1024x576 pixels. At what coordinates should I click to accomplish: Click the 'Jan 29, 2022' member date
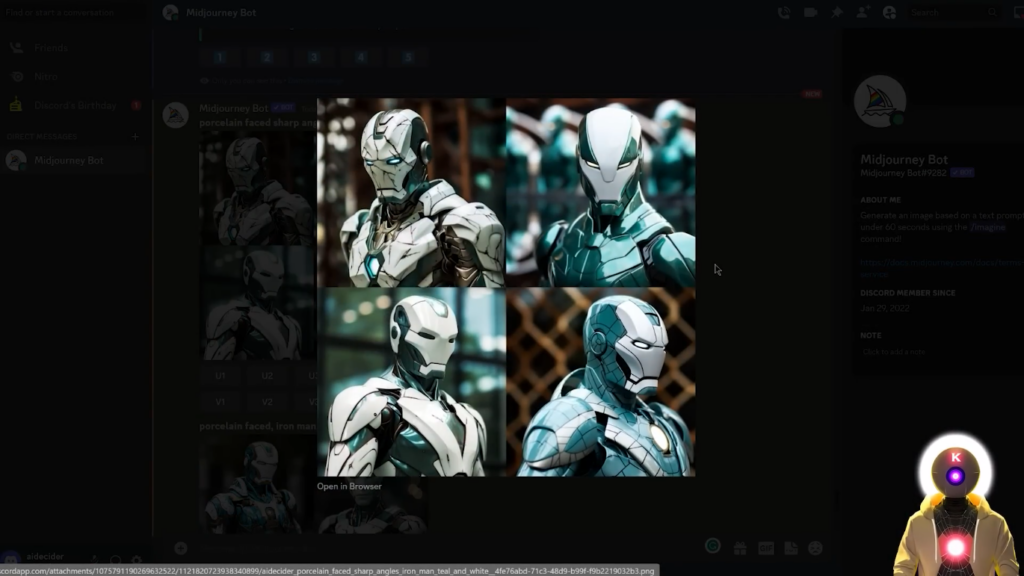[x=885, y=308]
